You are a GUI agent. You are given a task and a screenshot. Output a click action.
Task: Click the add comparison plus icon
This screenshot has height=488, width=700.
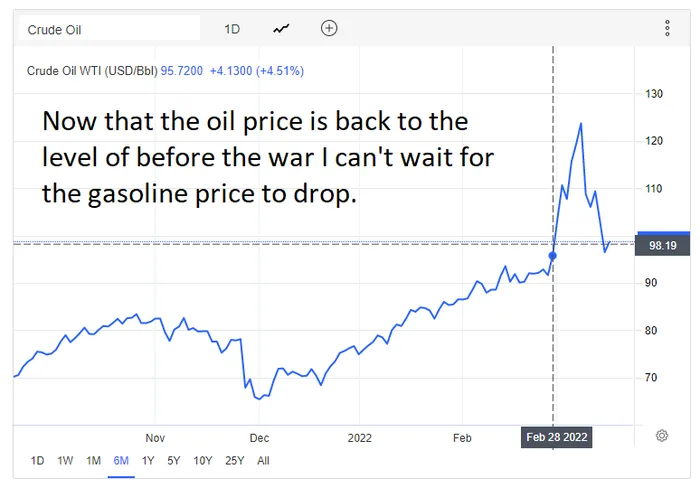(x=329, y=29)
